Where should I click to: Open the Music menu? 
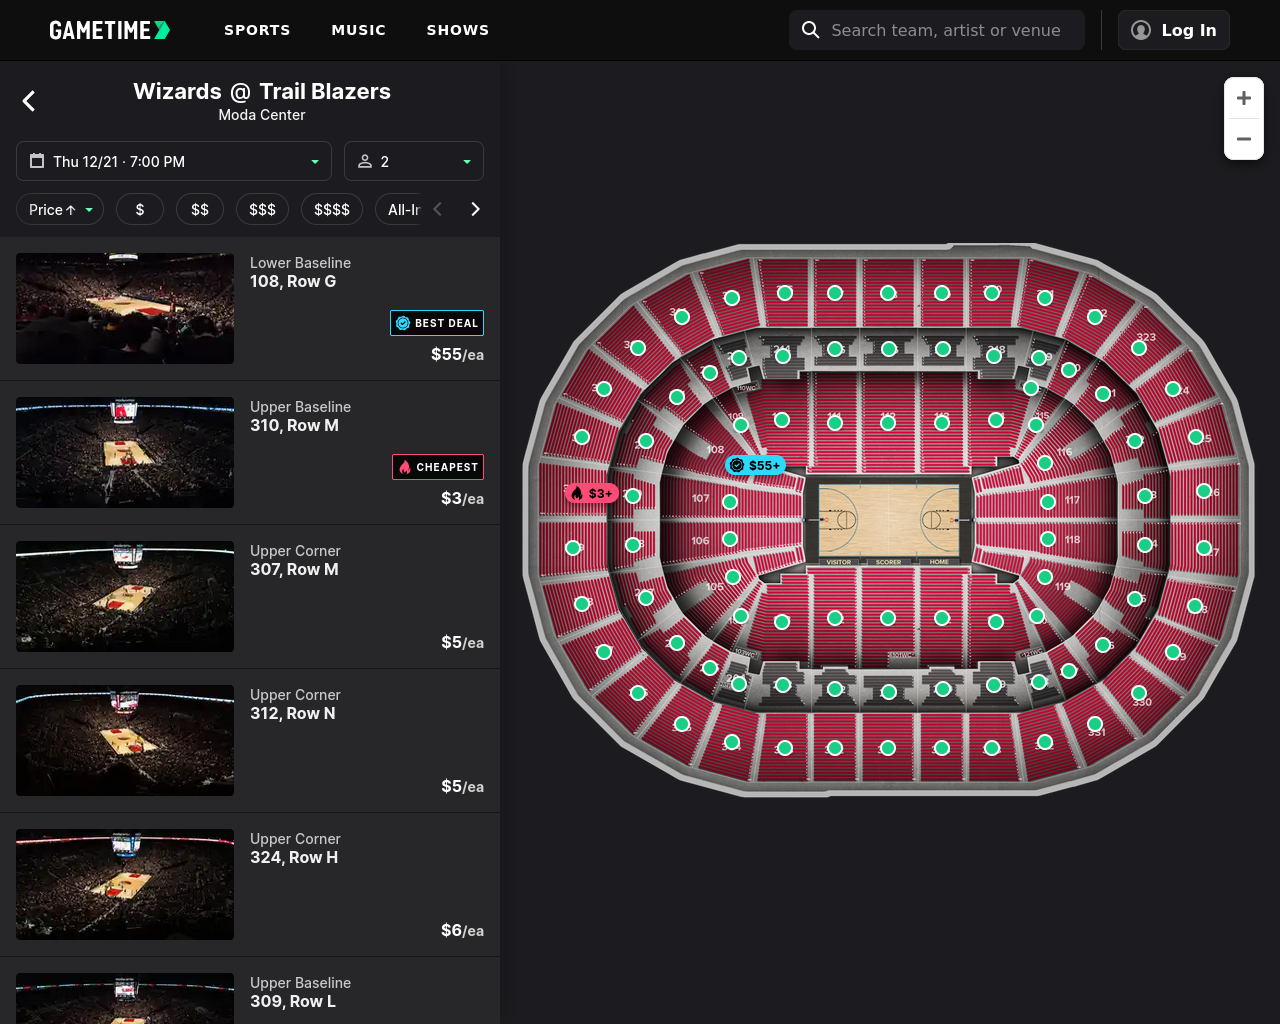click(x=359, y=30)
